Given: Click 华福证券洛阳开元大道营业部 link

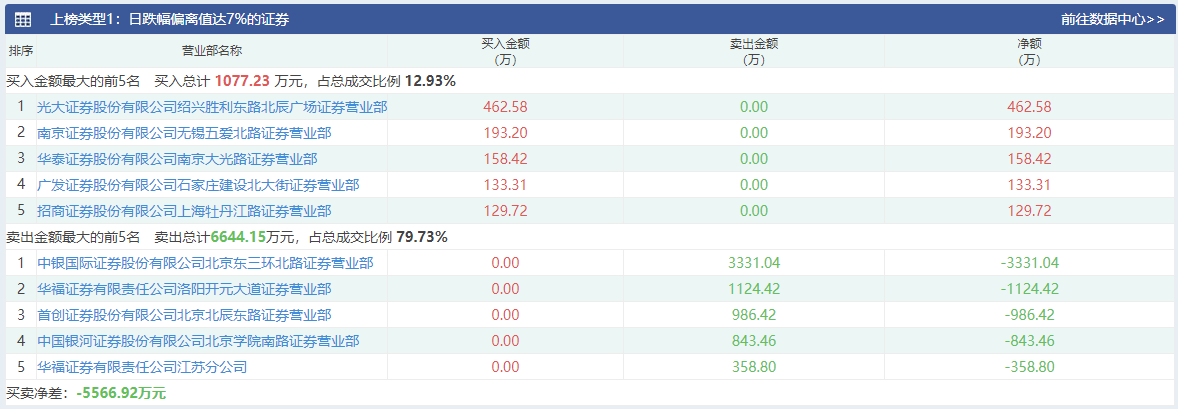Looking at the screenshot, I should [184, 289].
